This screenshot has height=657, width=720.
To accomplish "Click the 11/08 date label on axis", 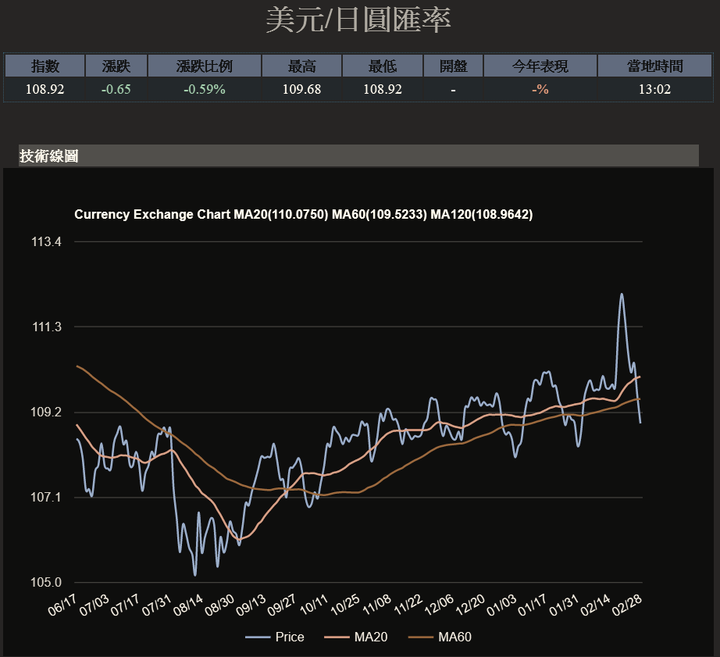I will pyautogui.click(x=377, y=605).
